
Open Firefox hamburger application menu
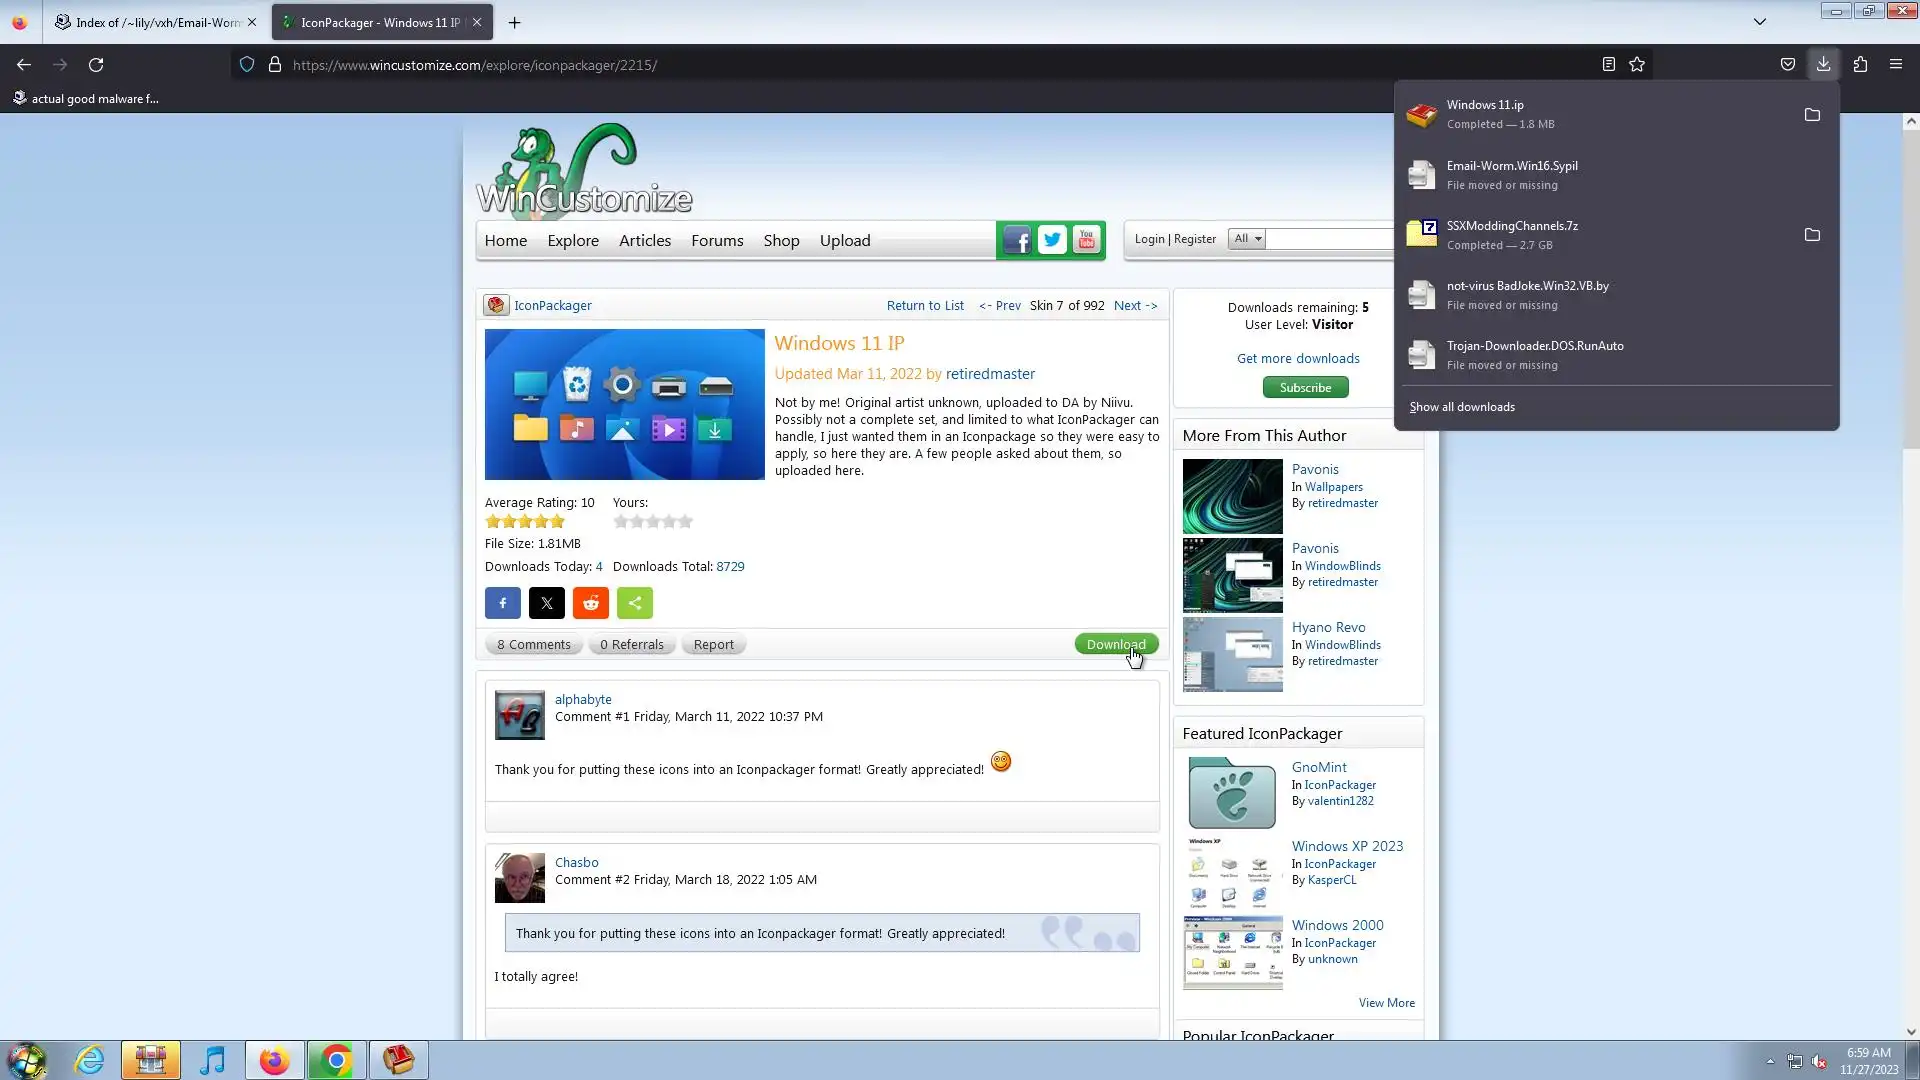1895,65
